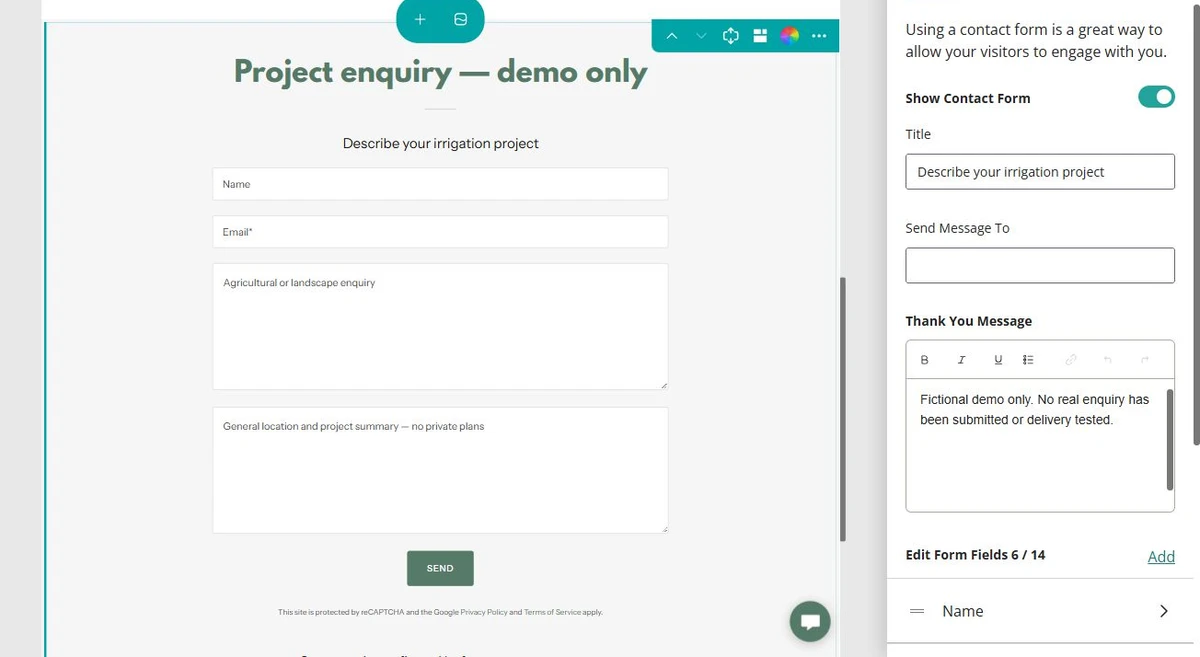Select the 'Project enquiry — demo only' heading
The height and width of the screenshot is (657, 1200).
click(x=440, y=72)
